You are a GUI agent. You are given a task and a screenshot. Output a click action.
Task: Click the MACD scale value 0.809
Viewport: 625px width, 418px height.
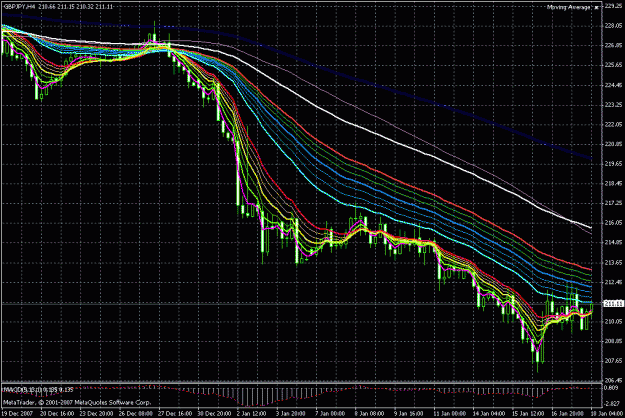point(611,387)
